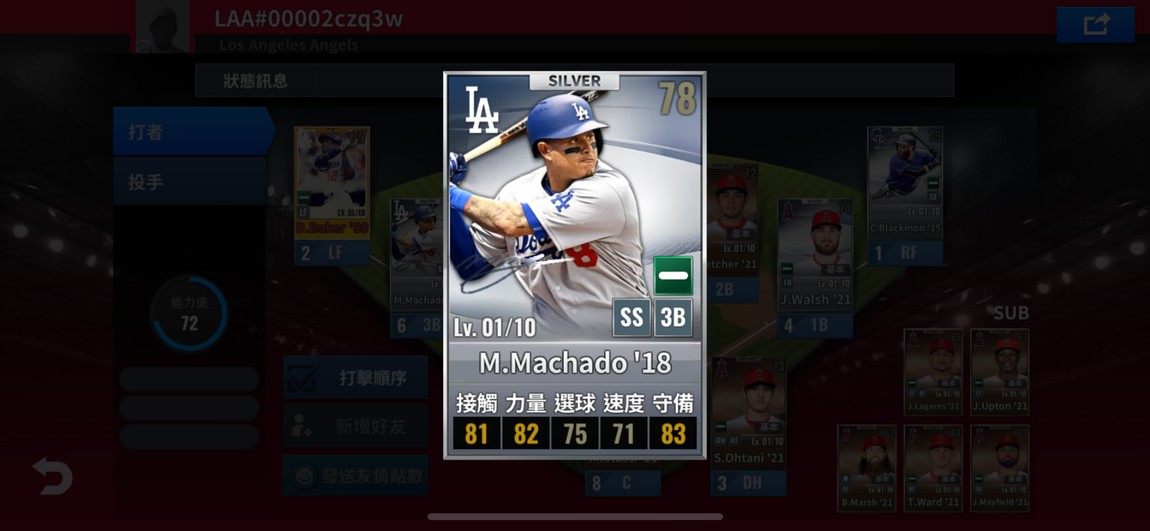Switch to the 投手 pitchers tab
The width and height of the screenshot is (1150, 531).
click(189, 181)
